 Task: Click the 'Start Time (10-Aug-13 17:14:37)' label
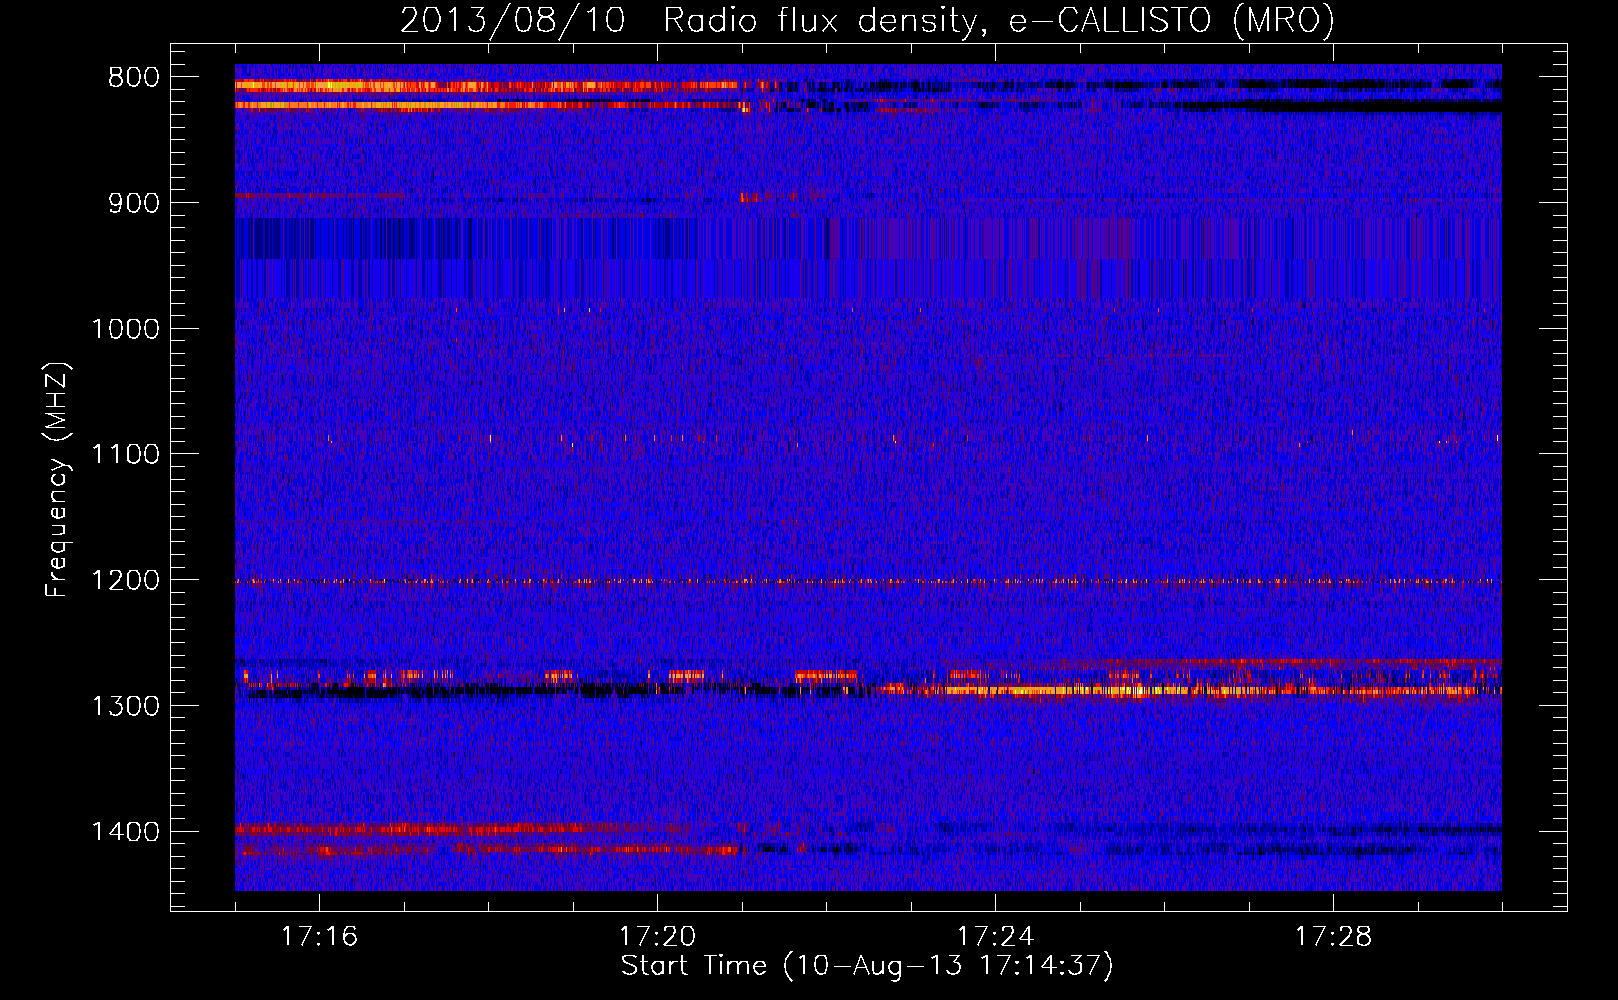(x=867, y=966)
